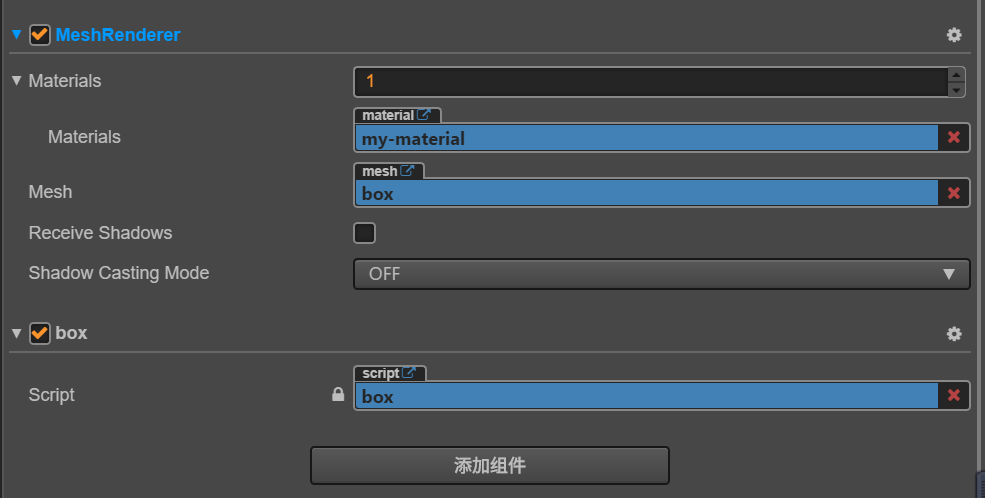Click the Materials count input field

tap(651, 82)
